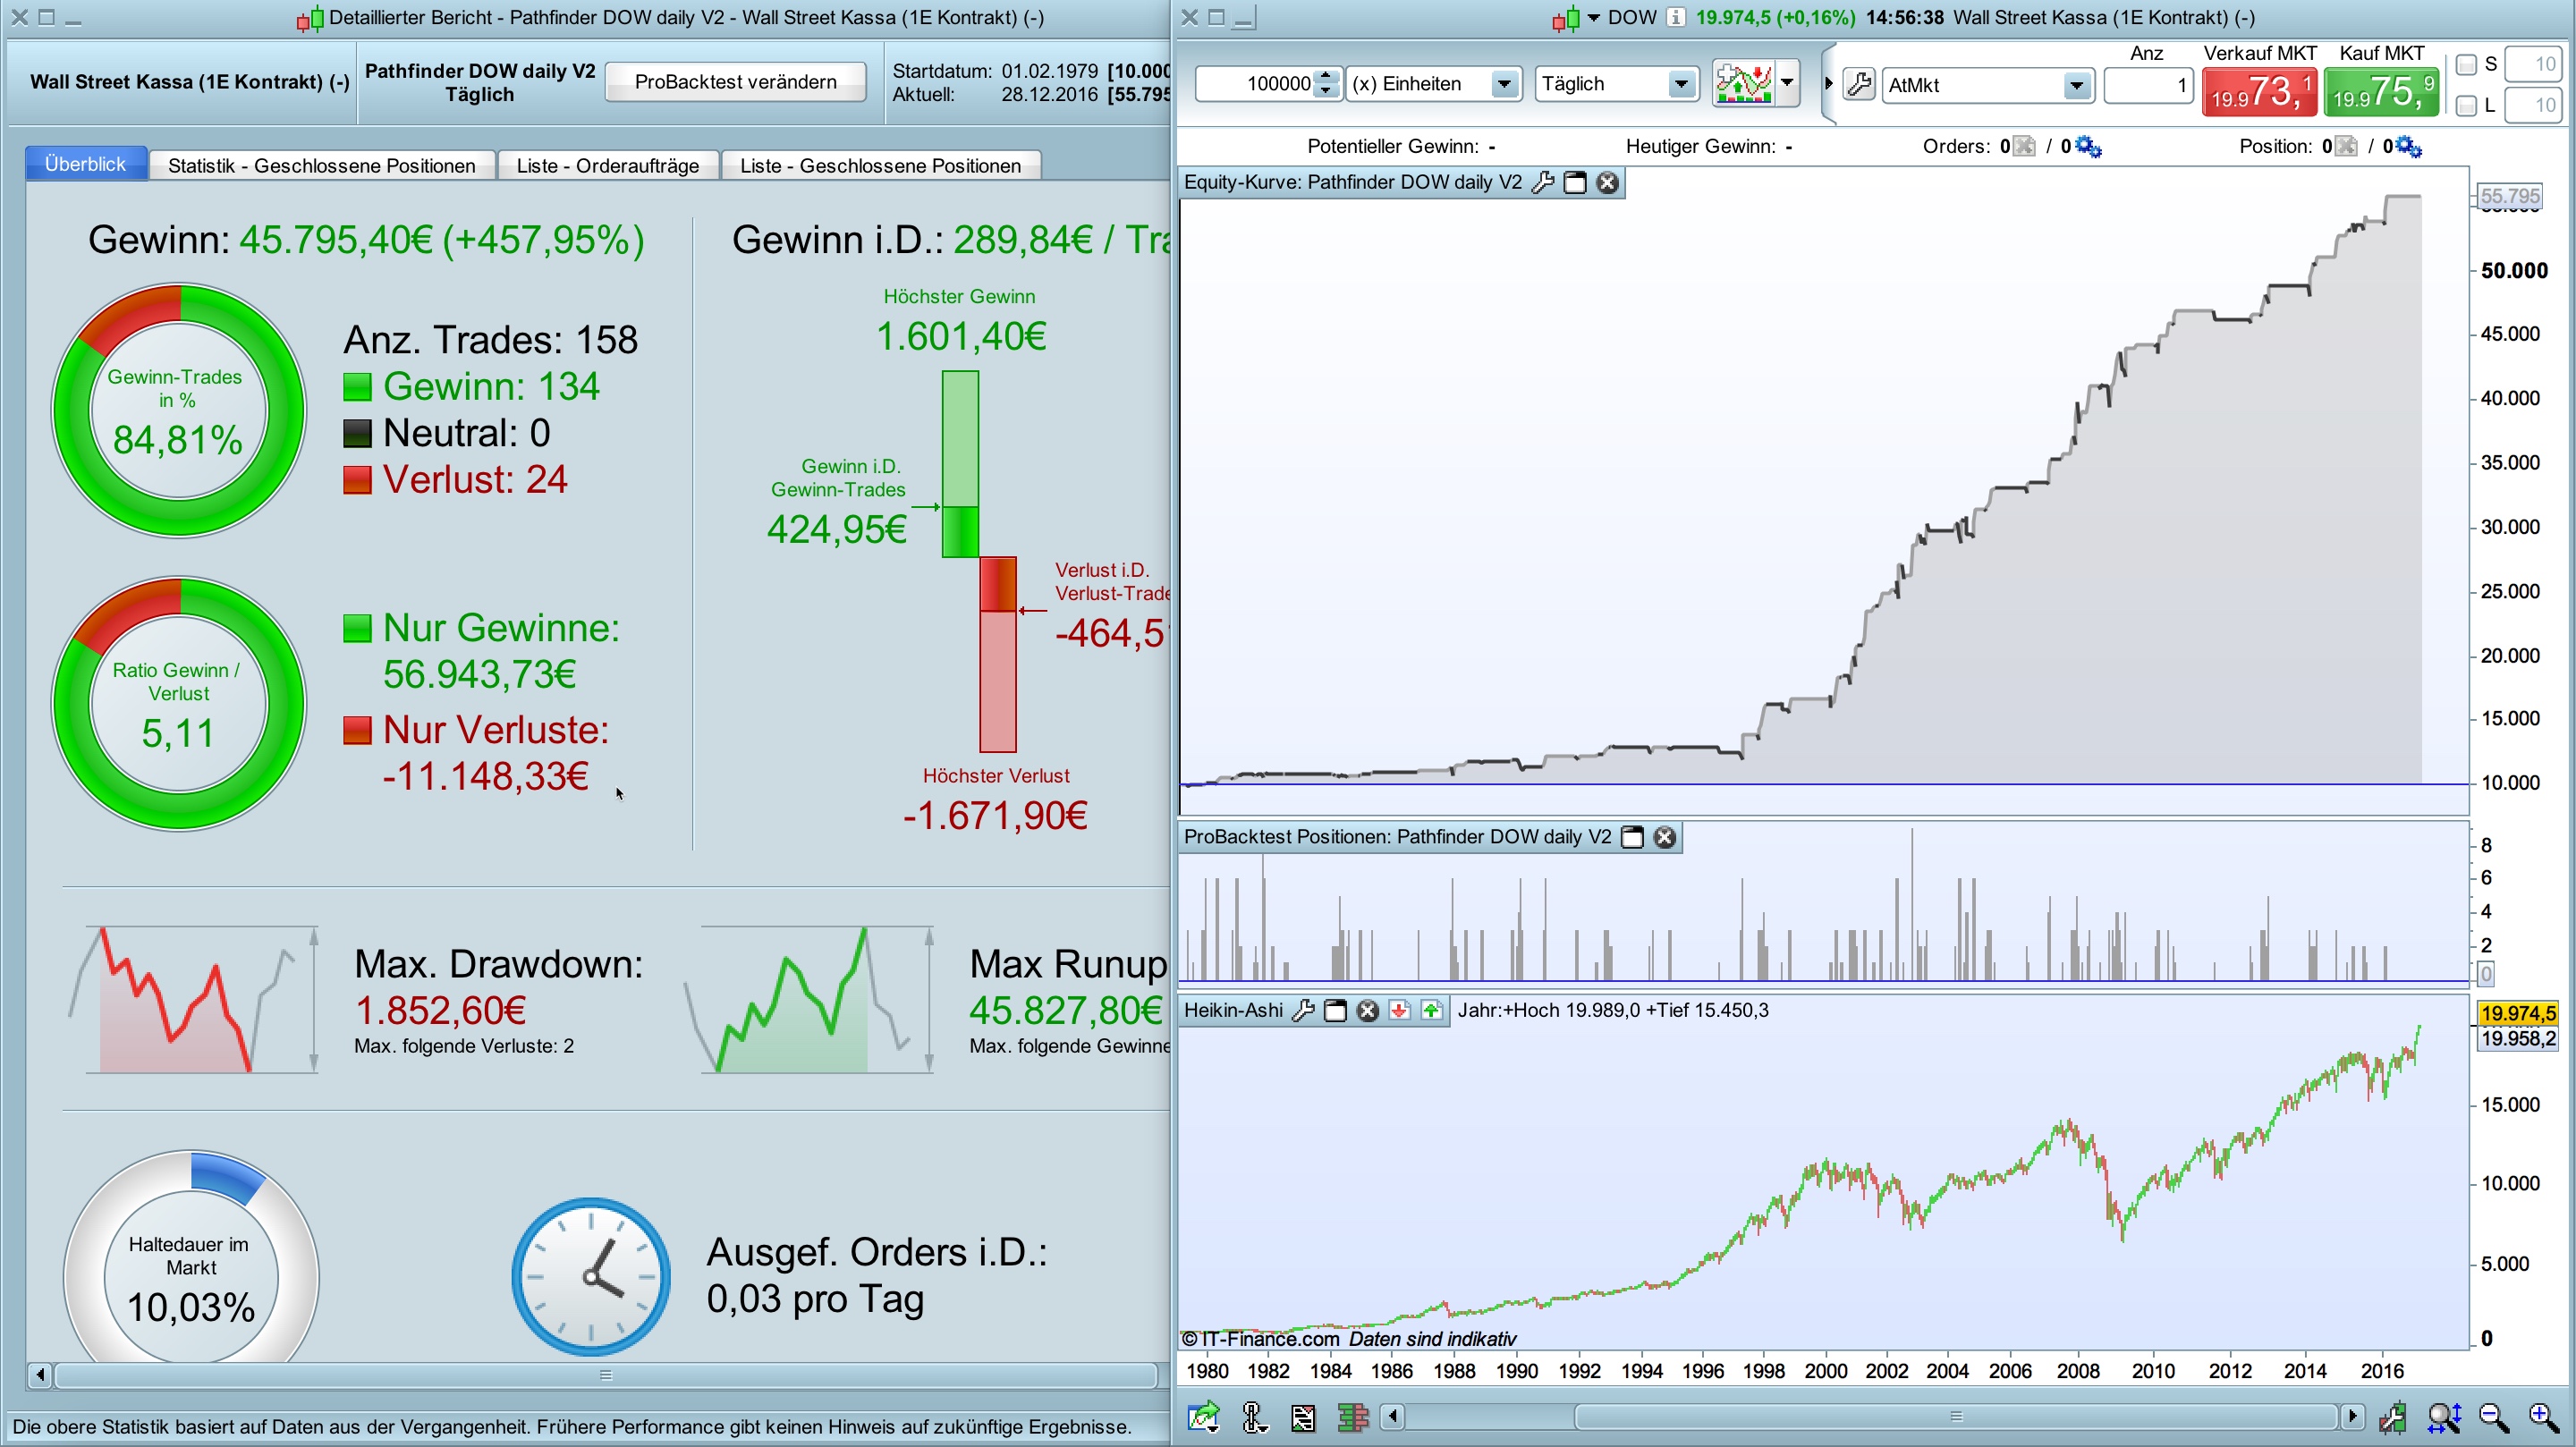Enable the L limit checkbox
Screen dimensions: 2576x1447
tap(2466, 105)
